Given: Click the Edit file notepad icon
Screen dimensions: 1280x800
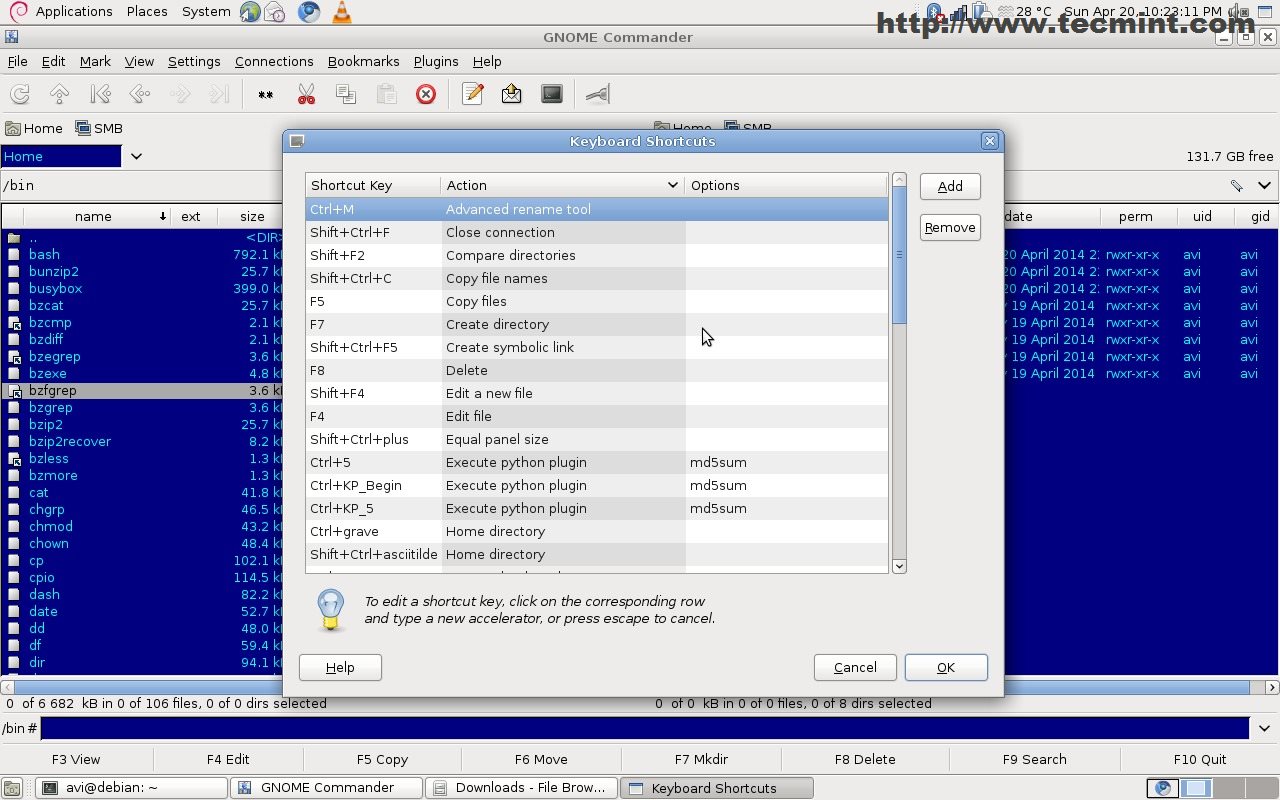Looking at the screenshot, I should click(473, 94).
